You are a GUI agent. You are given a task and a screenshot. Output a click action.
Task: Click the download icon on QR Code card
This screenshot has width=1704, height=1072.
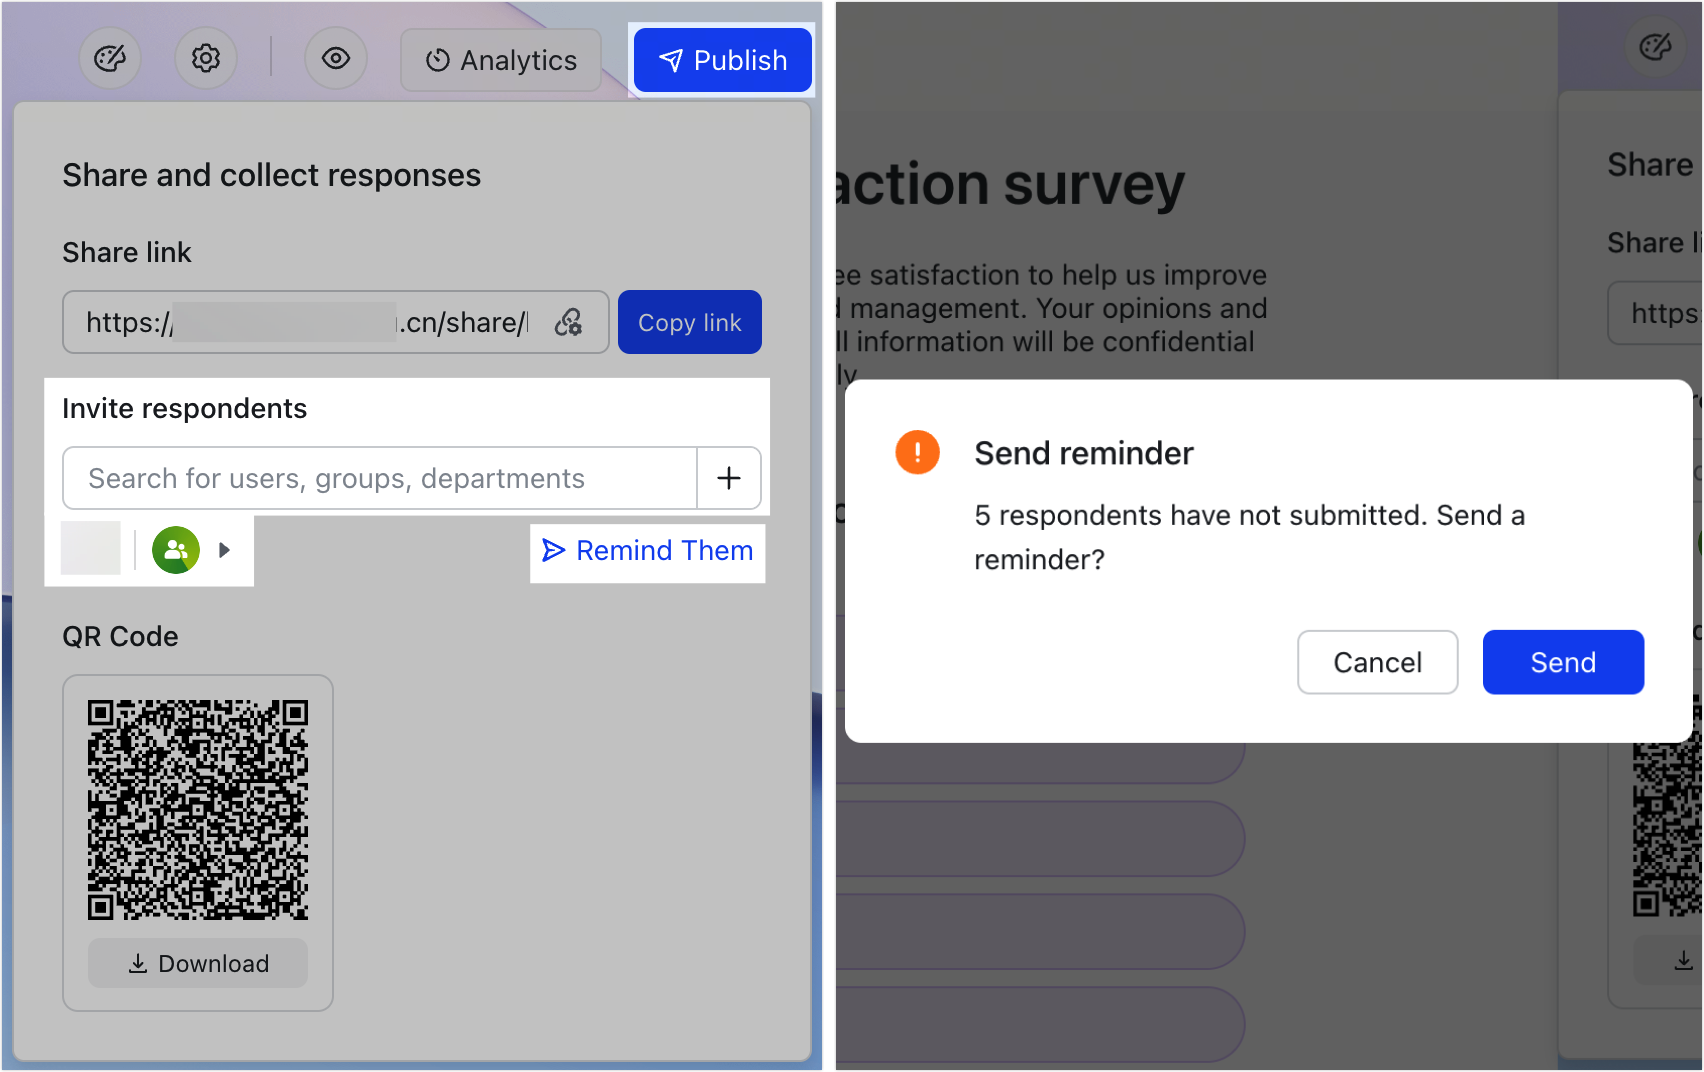pos(137,963)
